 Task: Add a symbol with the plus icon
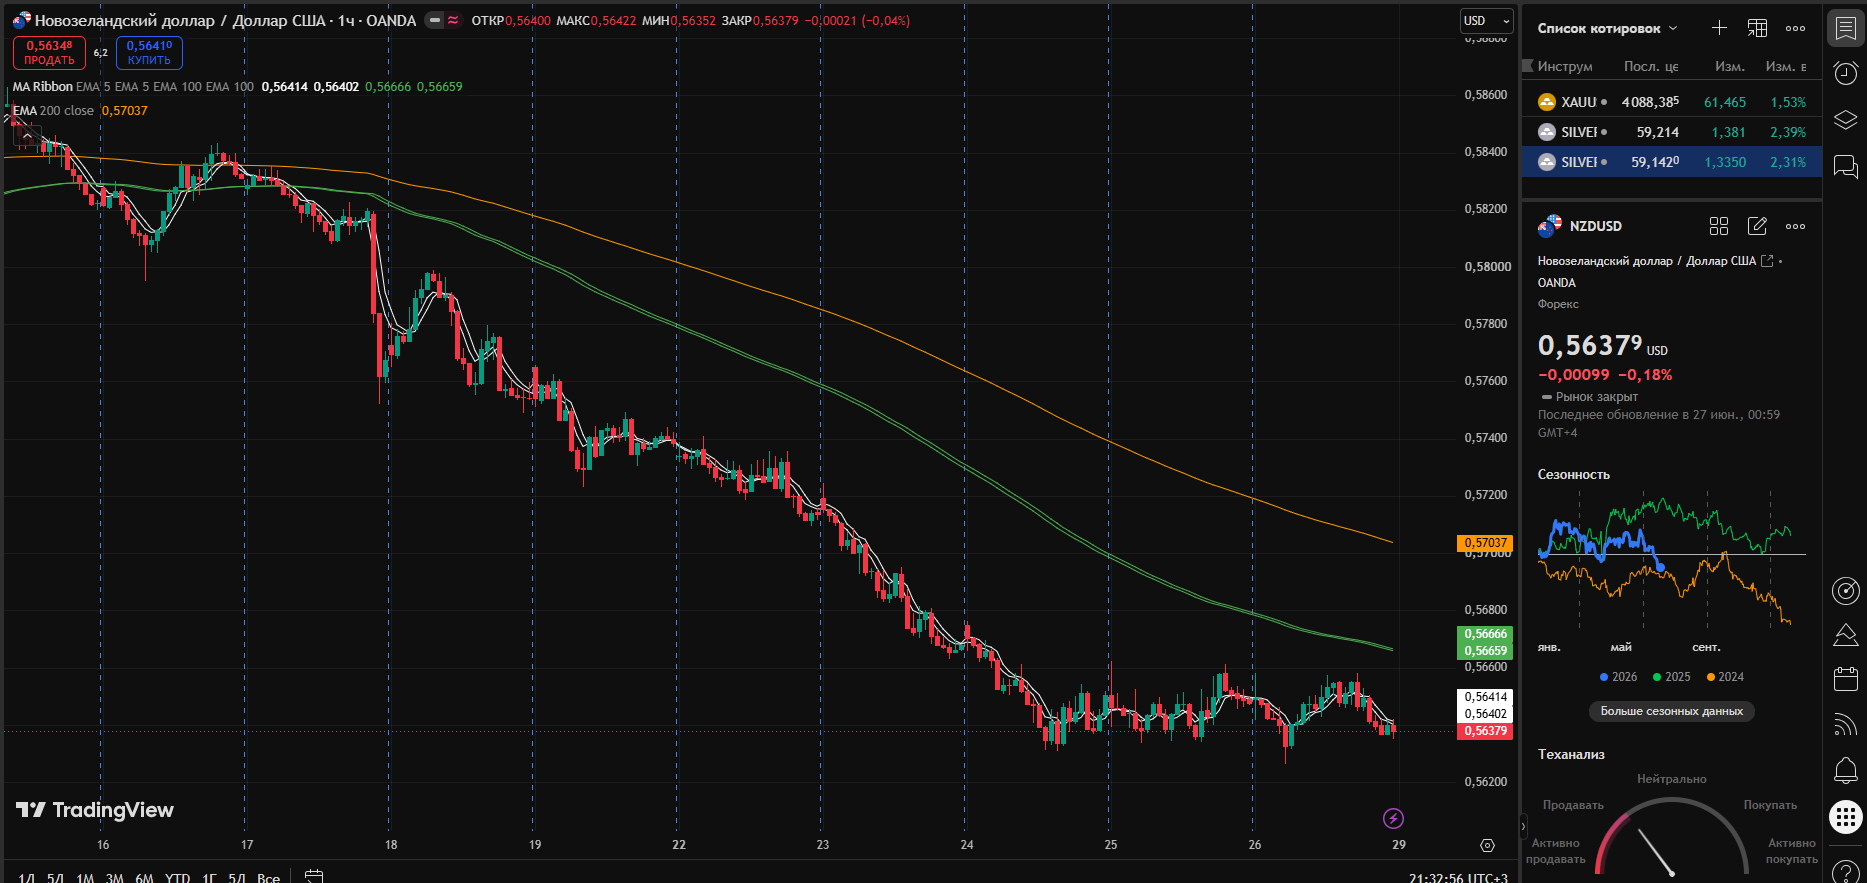(x=1719, y=28)
